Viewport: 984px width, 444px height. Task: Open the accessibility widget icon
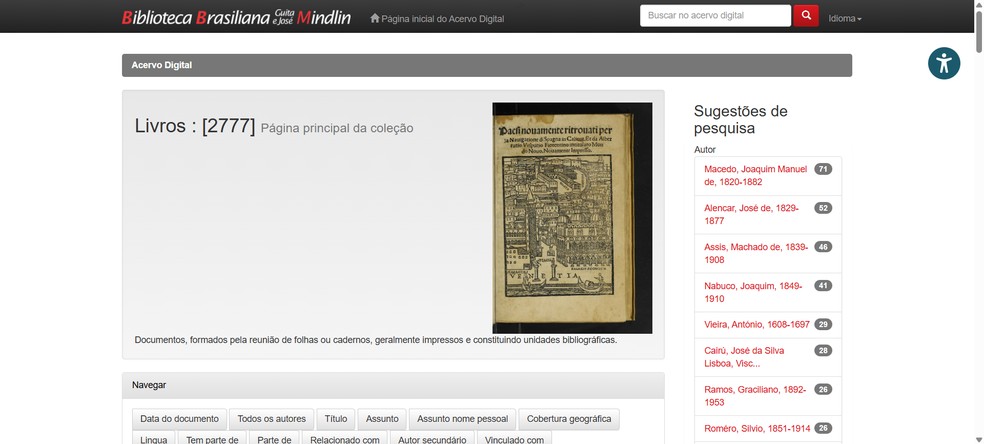click(x=944, y=63)
